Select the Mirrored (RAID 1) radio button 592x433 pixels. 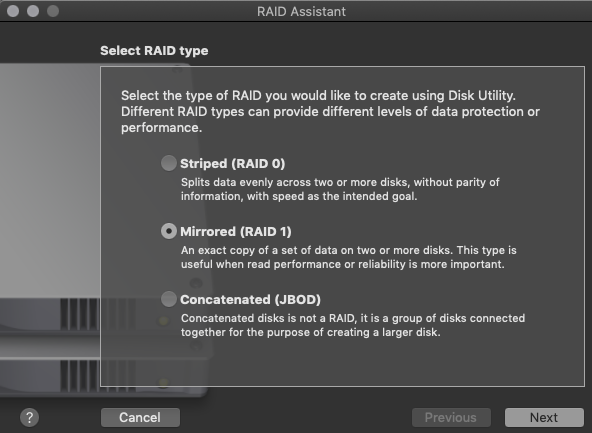point(168,231)
